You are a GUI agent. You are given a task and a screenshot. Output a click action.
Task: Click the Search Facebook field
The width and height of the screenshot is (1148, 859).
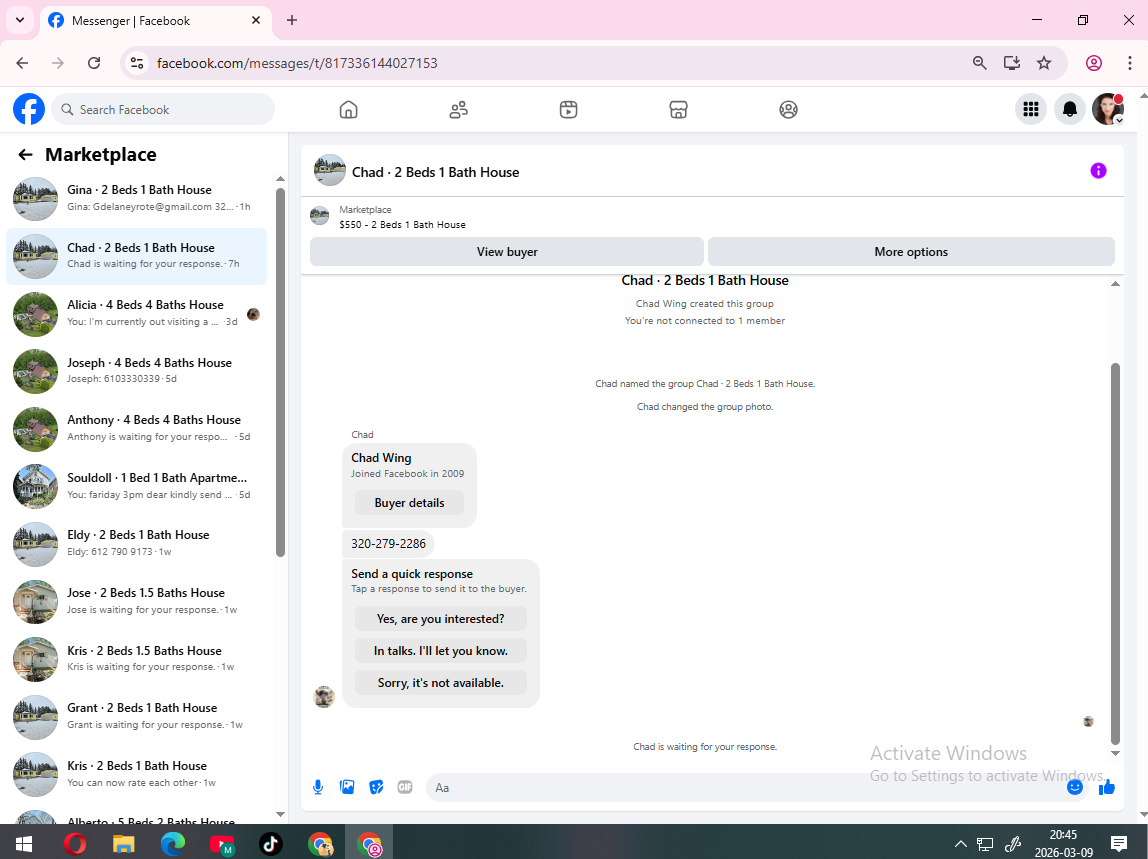pos(163,109)
